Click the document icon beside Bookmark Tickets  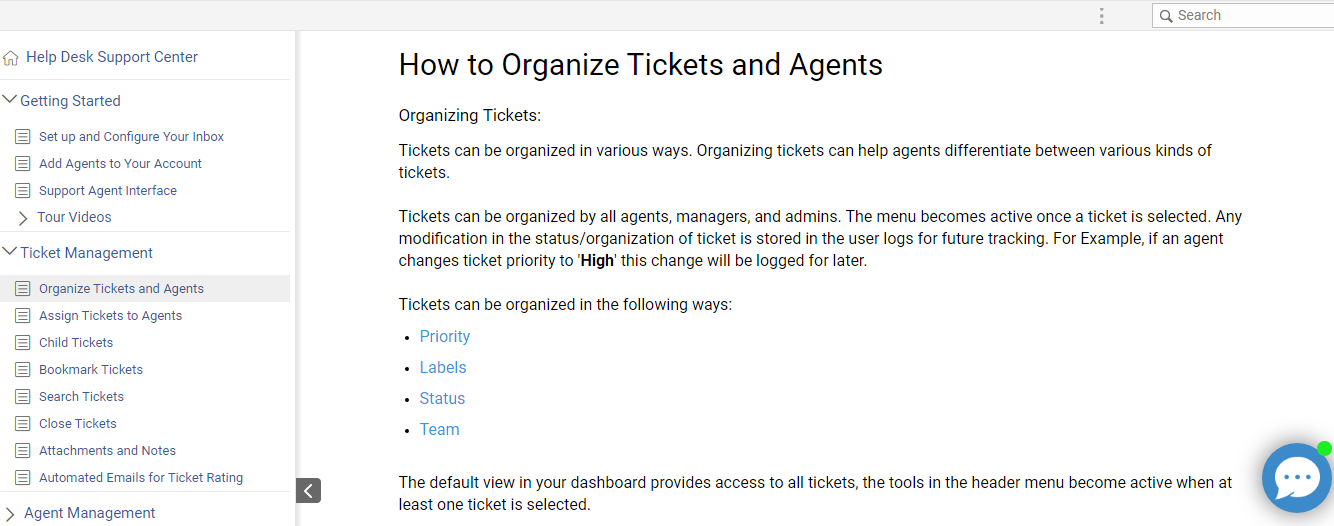tap(23, 370)
